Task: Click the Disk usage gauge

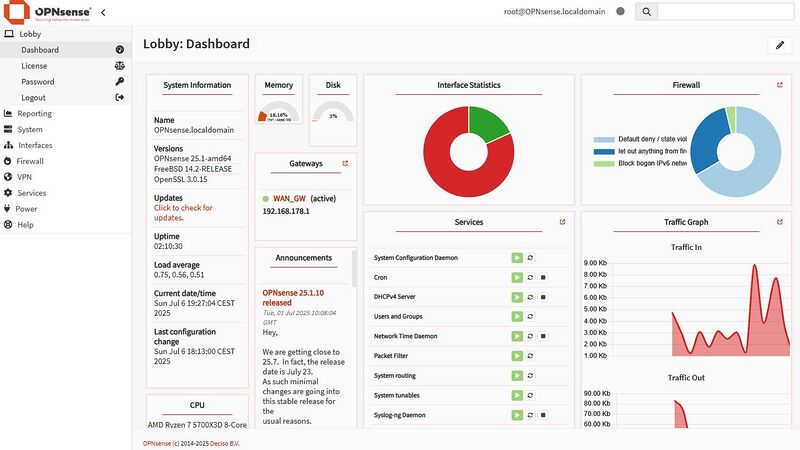Action: point(333,112)
